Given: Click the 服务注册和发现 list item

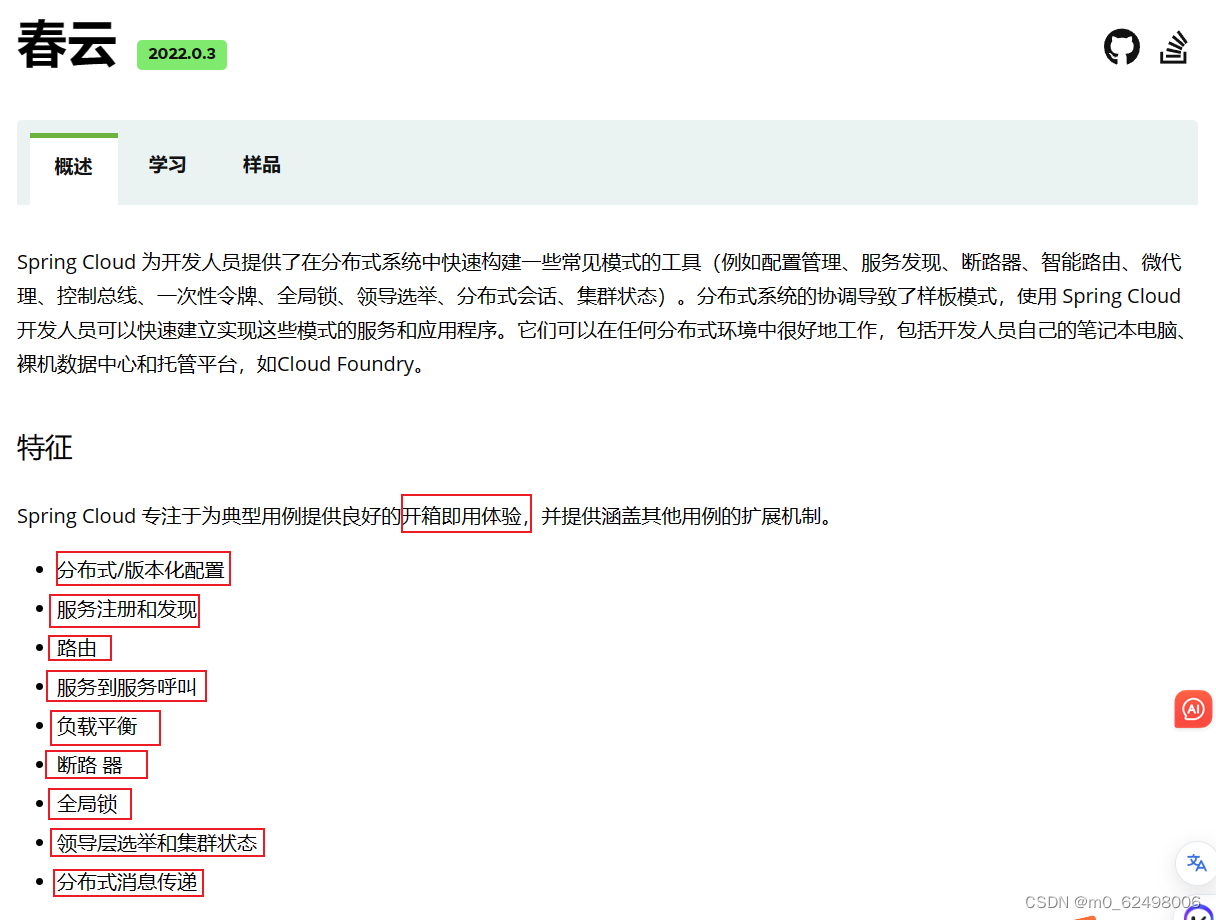Looking at the screenshot, I should point(127,609).
